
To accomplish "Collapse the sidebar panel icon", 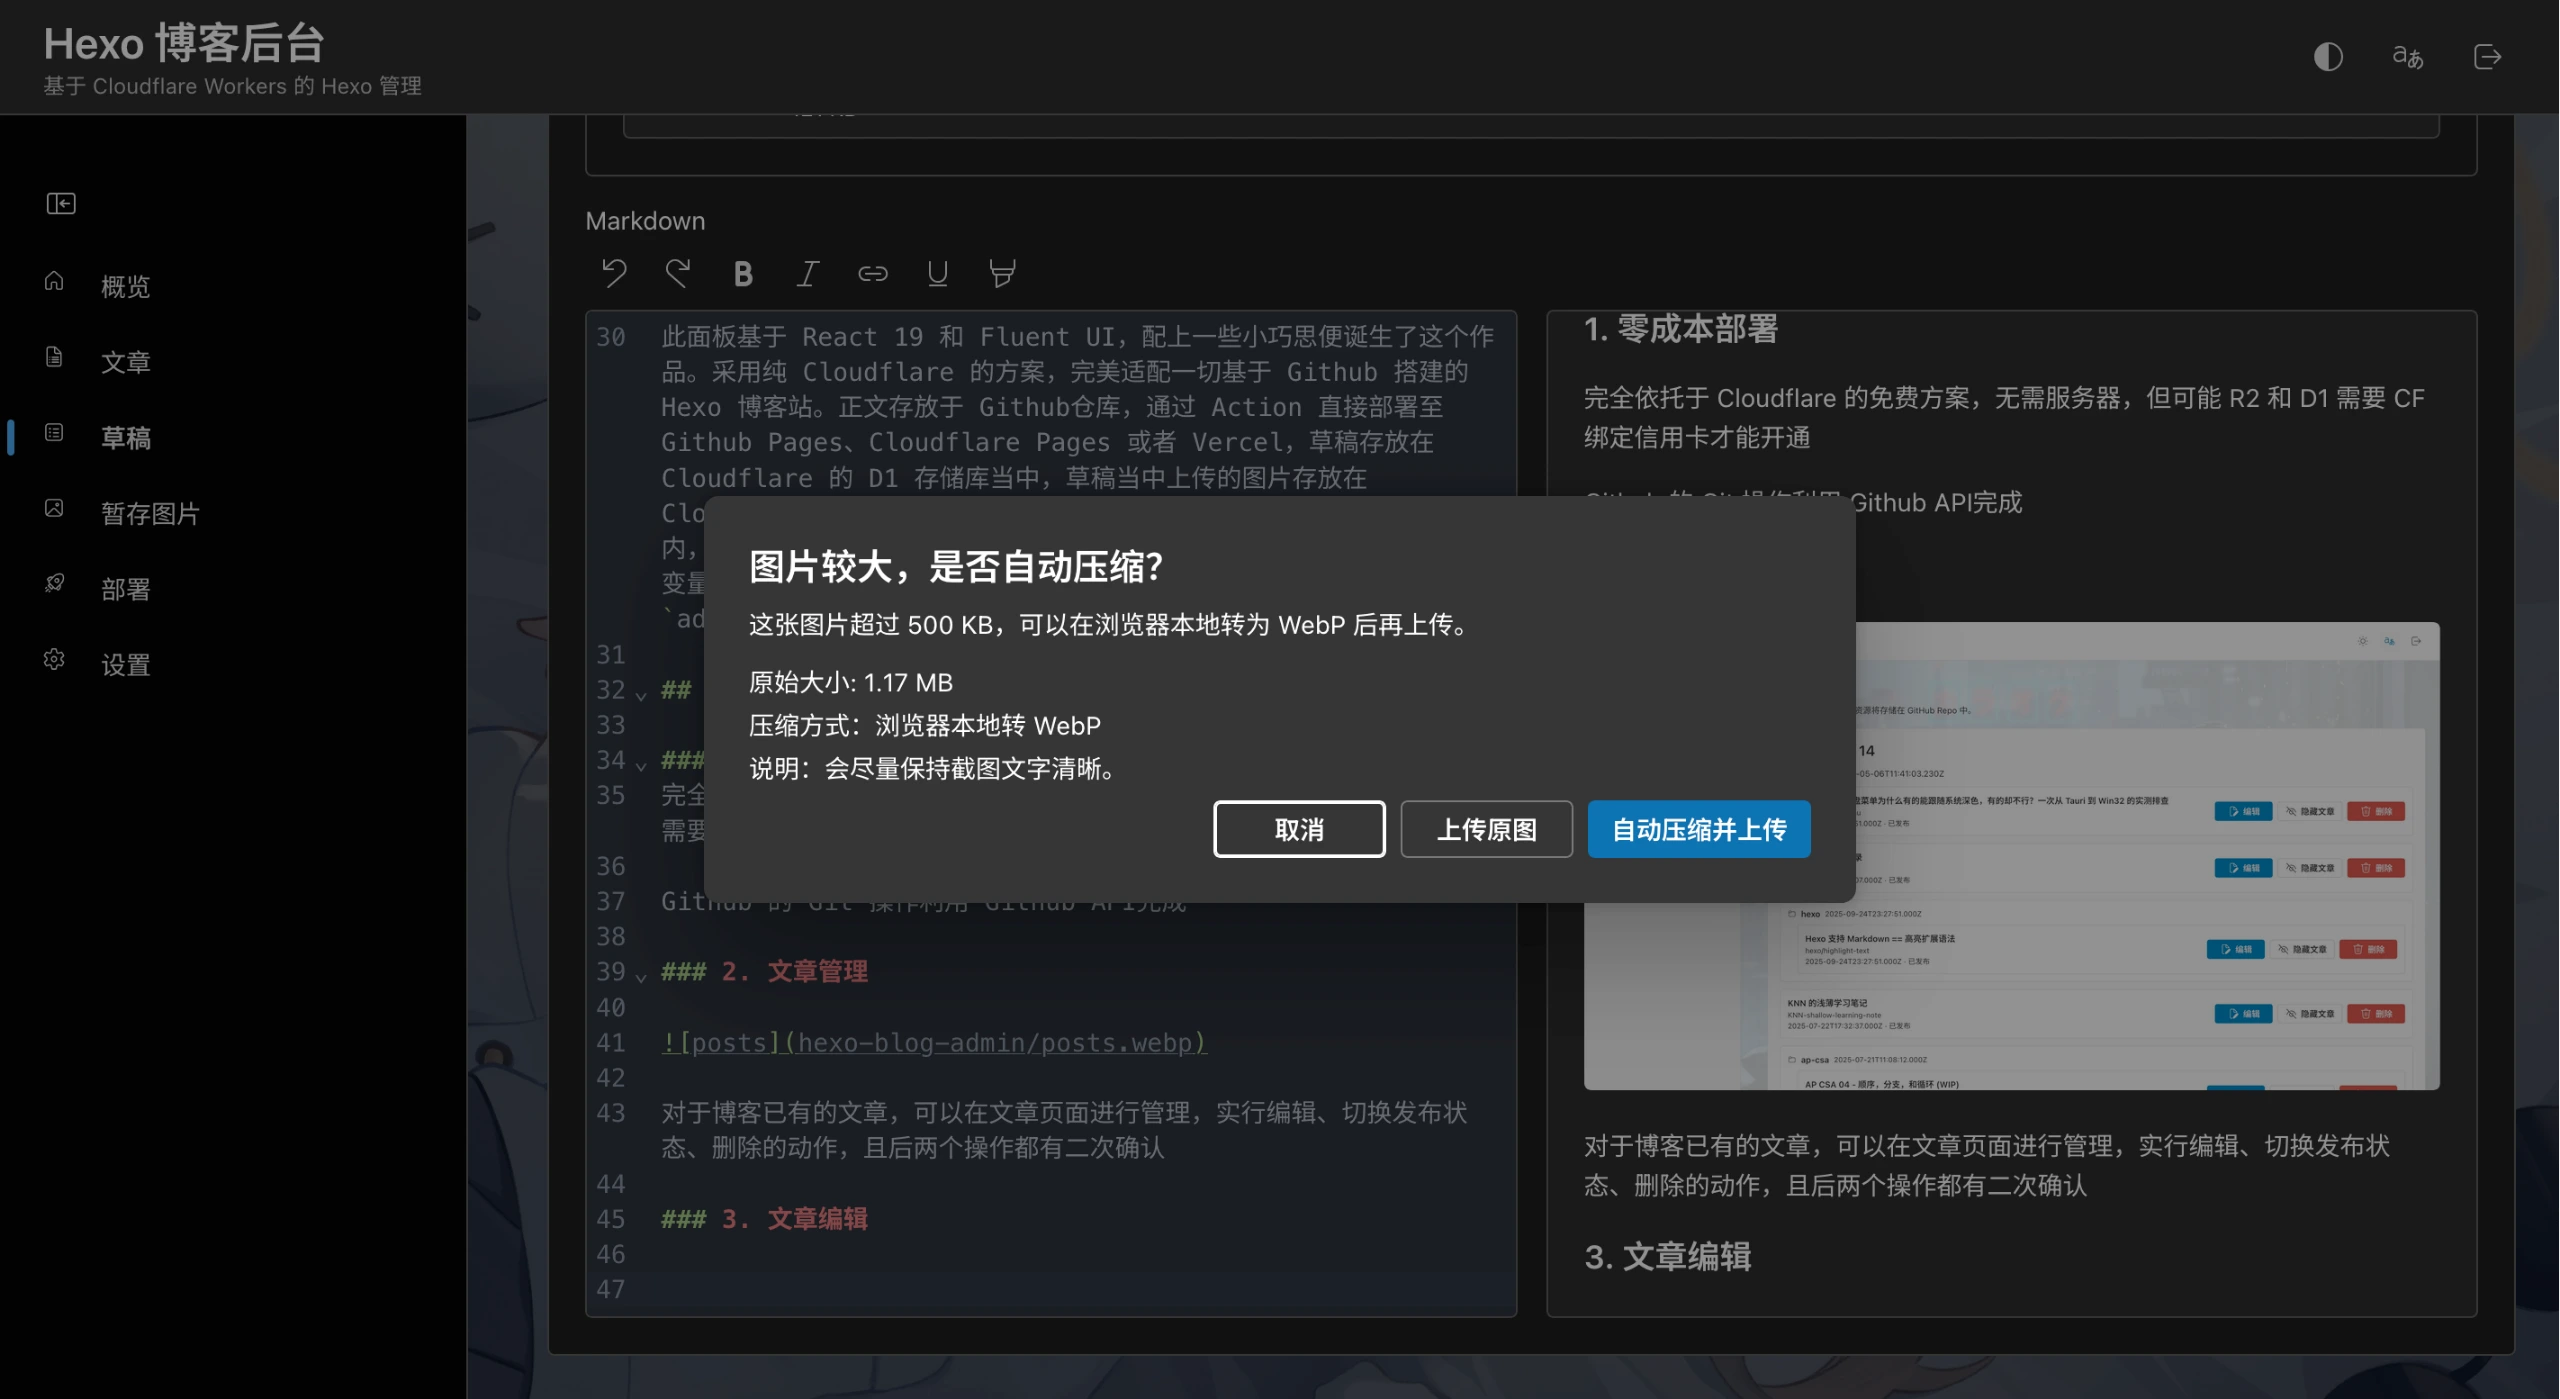I will click(61, 204).
